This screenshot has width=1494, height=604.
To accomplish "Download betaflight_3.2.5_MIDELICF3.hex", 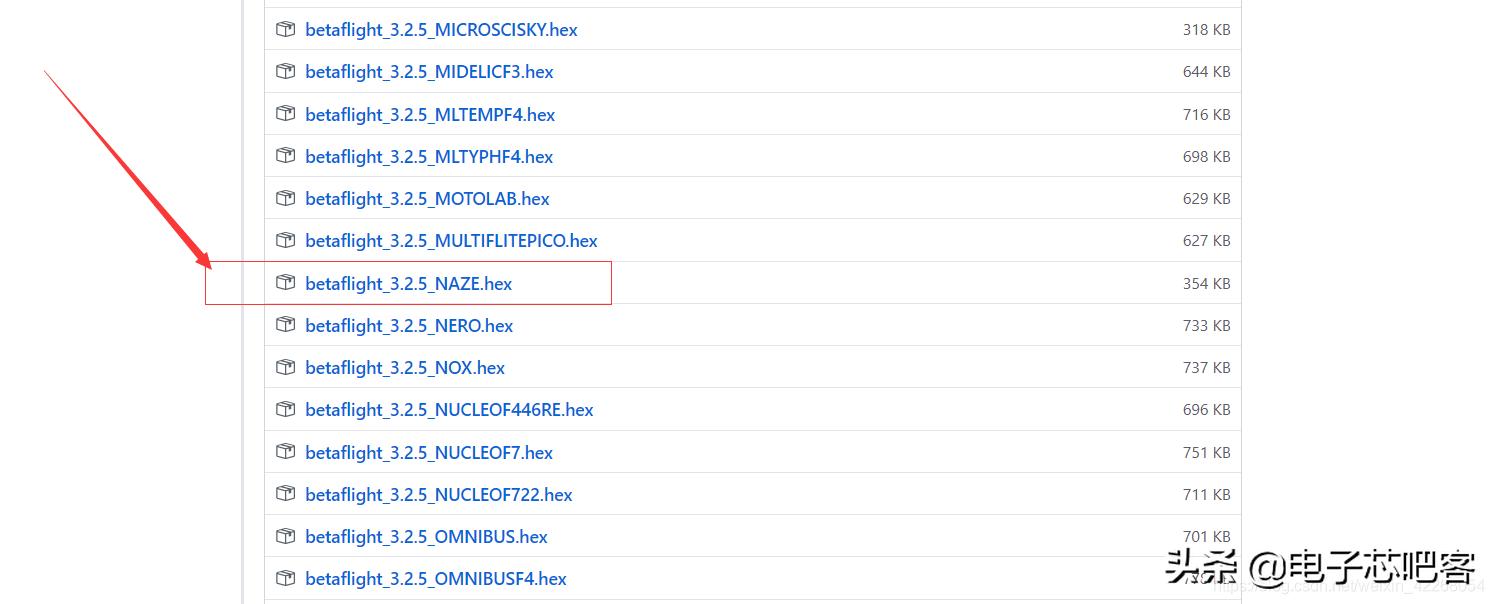I will [429, 72].
